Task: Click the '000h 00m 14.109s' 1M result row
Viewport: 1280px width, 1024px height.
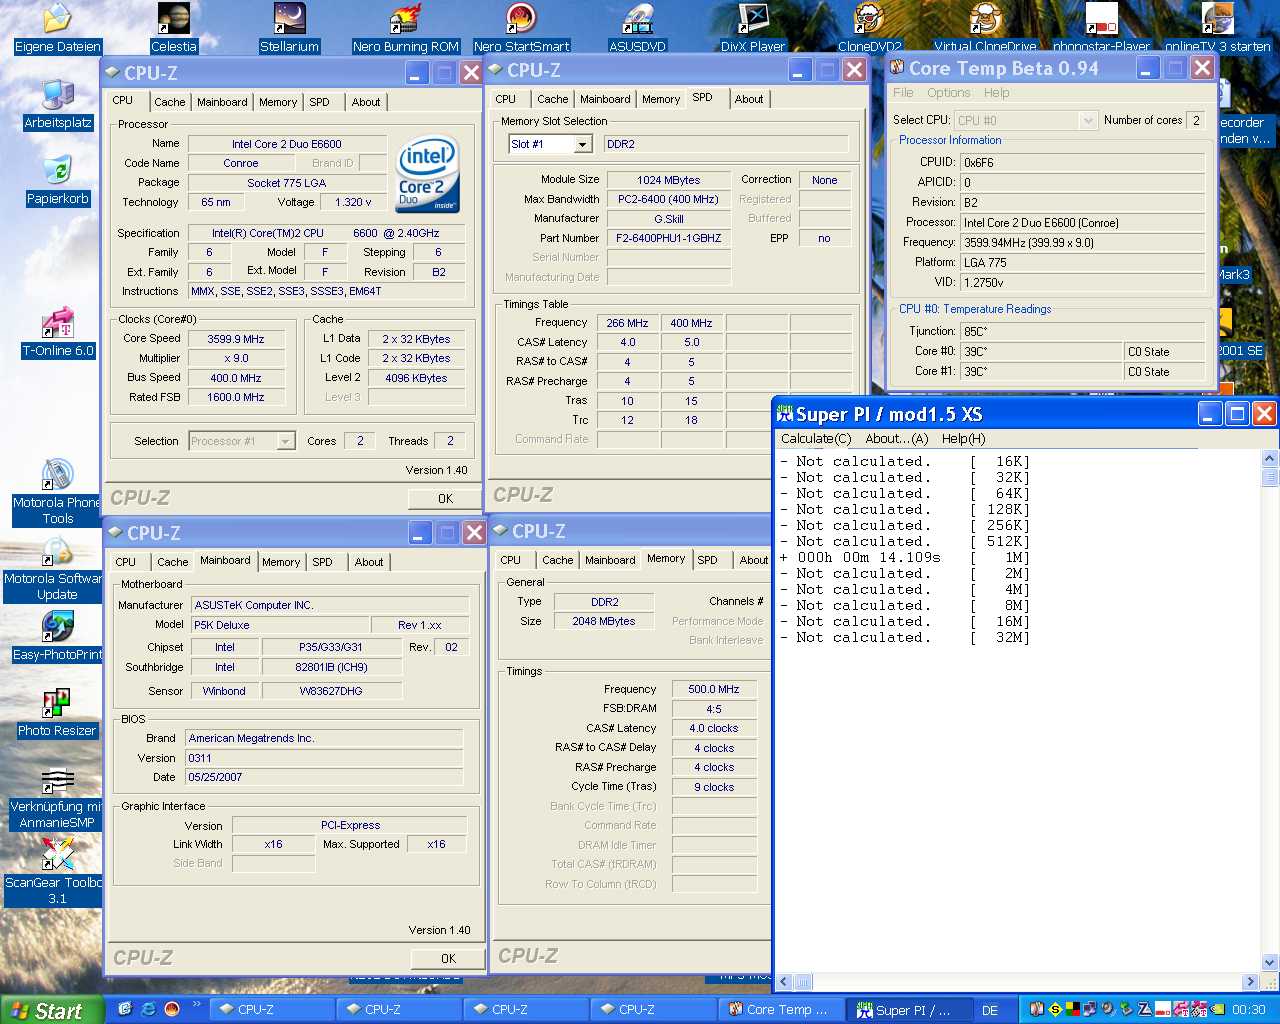Action: [905, 557]
